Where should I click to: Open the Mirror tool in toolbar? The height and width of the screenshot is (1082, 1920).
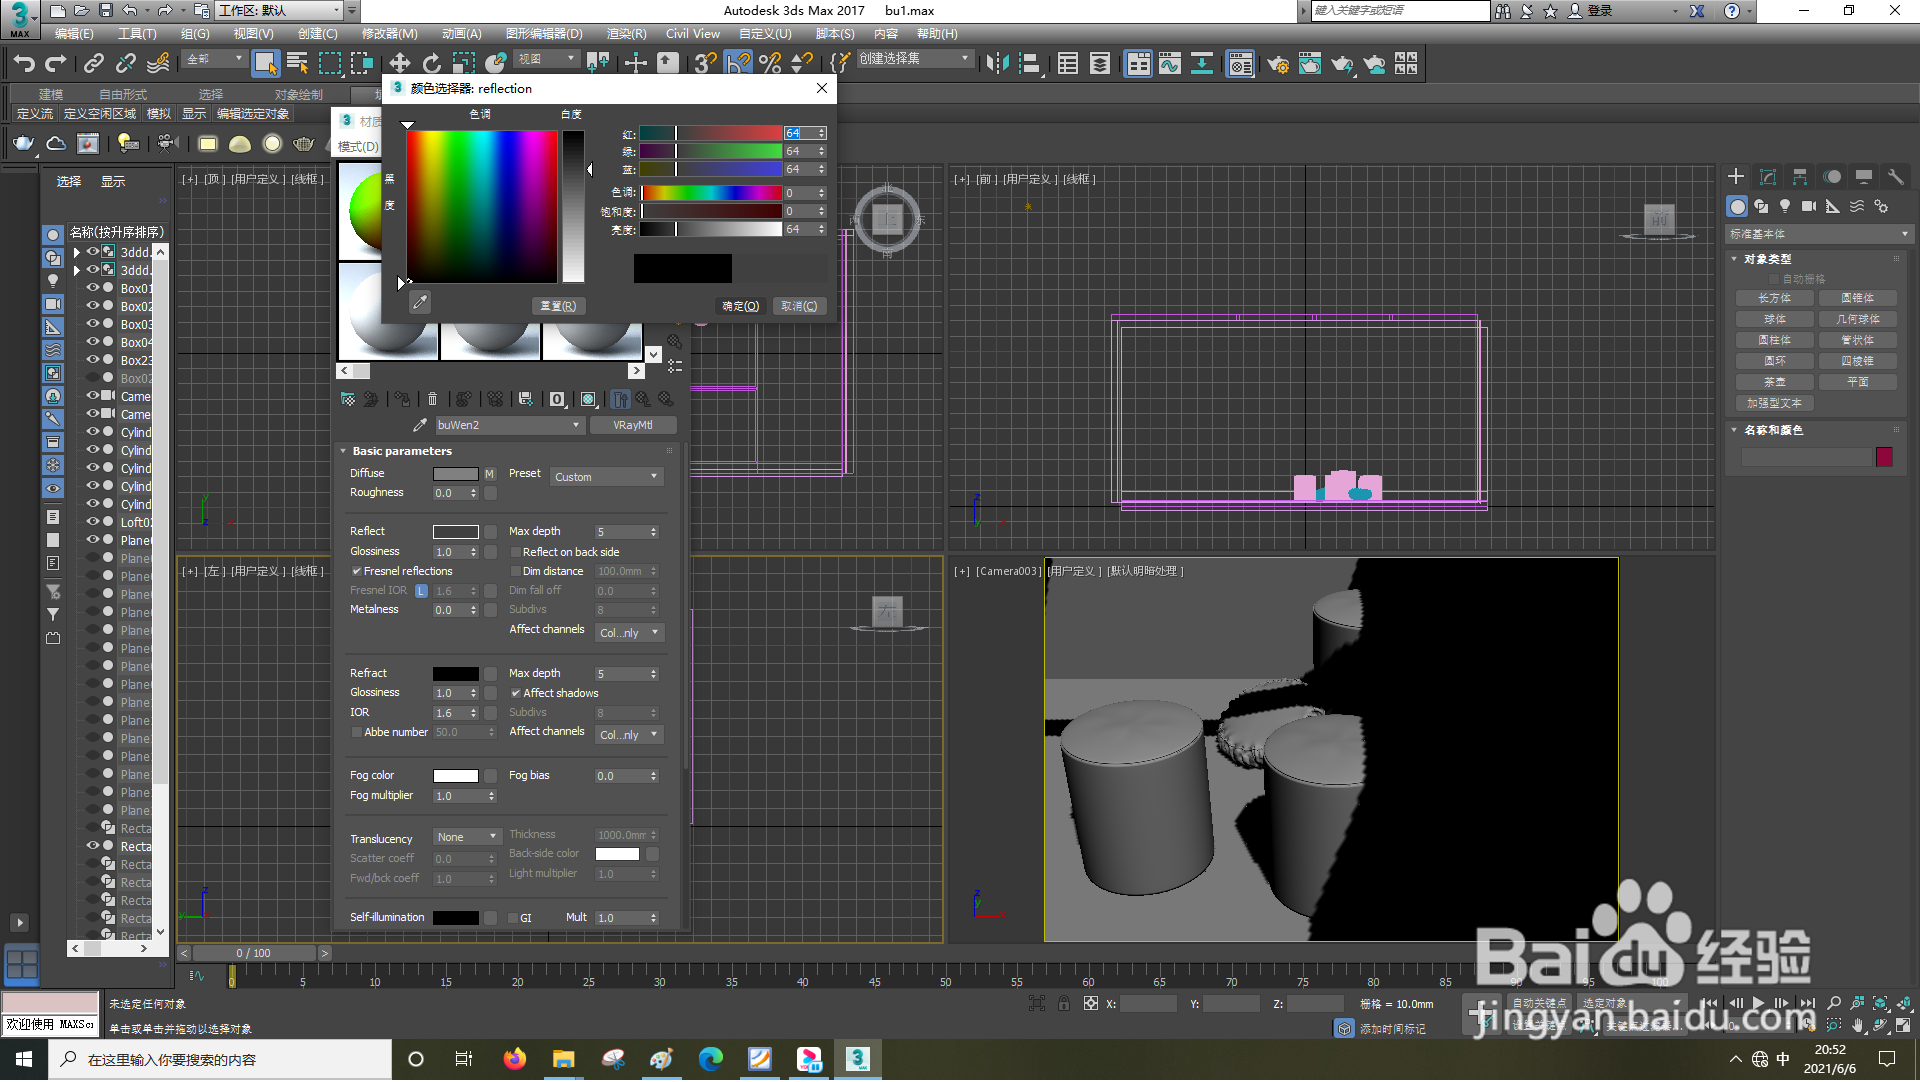(x=997, y=64)
